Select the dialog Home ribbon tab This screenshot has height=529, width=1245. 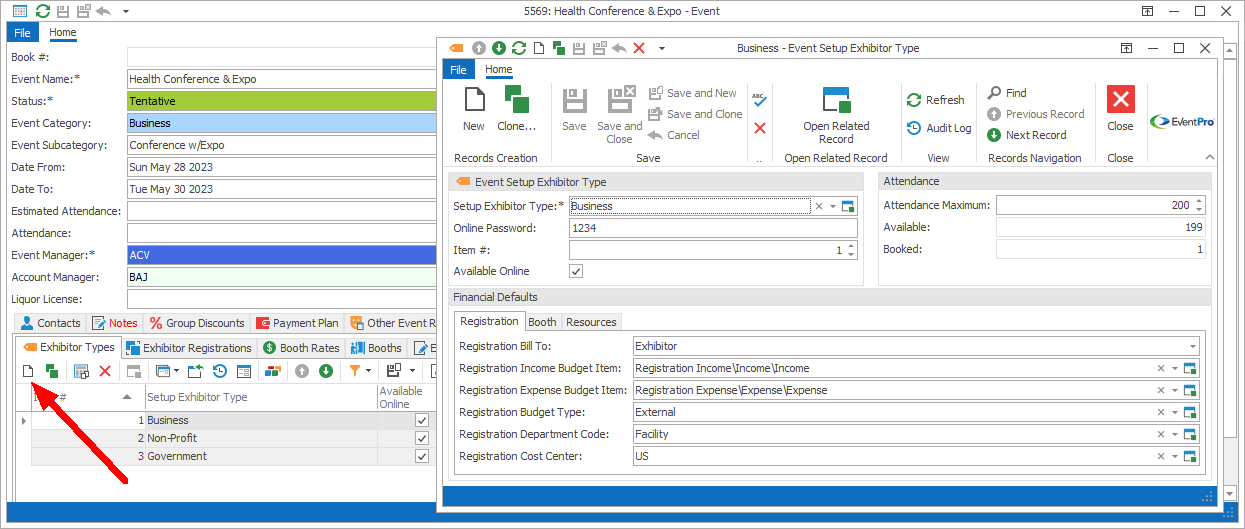498,70
